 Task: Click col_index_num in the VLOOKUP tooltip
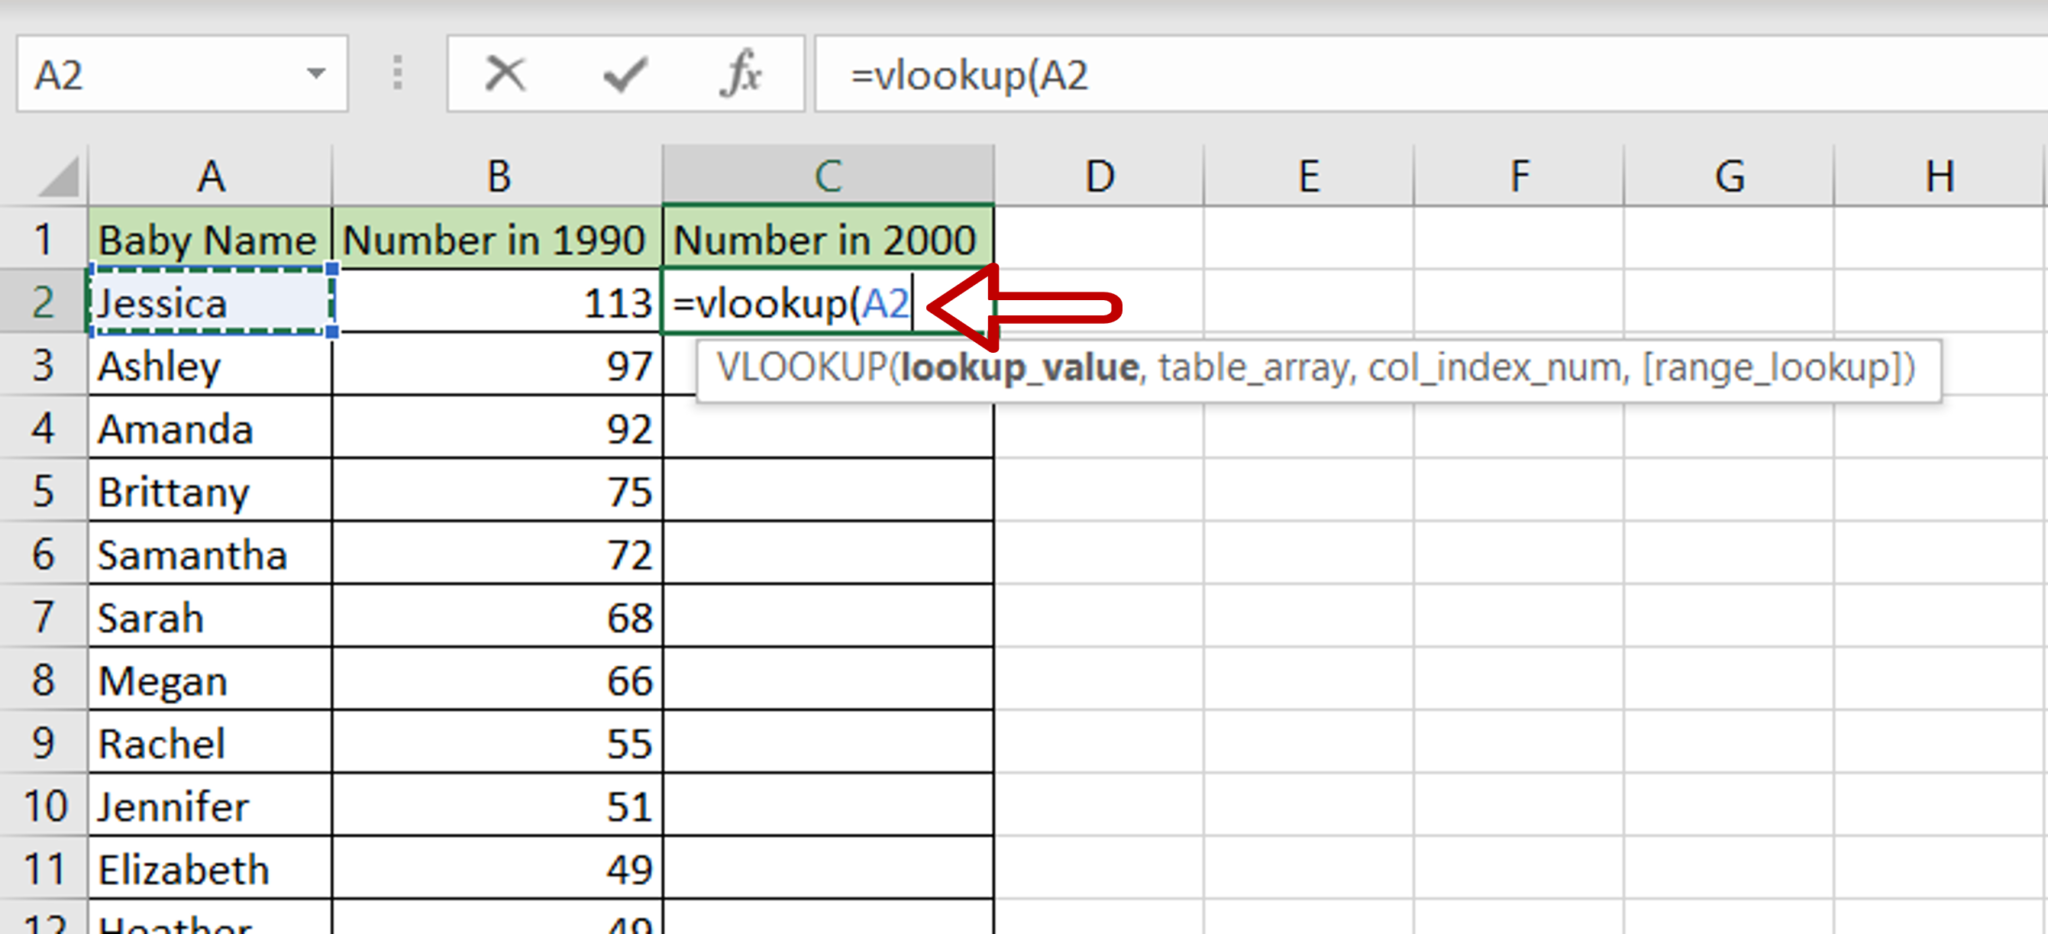pyautogui.click(x=1494, y=368)
